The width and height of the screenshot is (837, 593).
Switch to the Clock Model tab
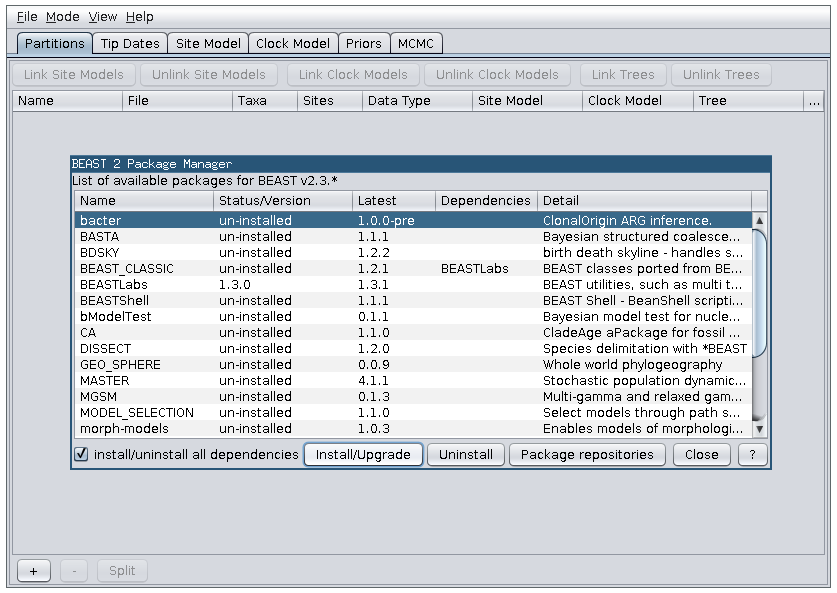293,44
